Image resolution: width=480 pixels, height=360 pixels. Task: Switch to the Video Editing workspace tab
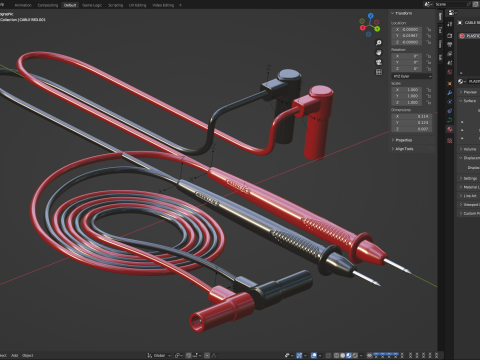pyautogui.click(x=163, y=5)
